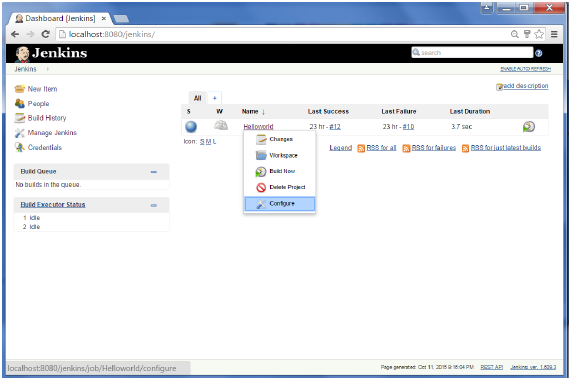Screen dimensions: 569x378
Task: Click RSS for all feed icon
Action: point(361,148)
